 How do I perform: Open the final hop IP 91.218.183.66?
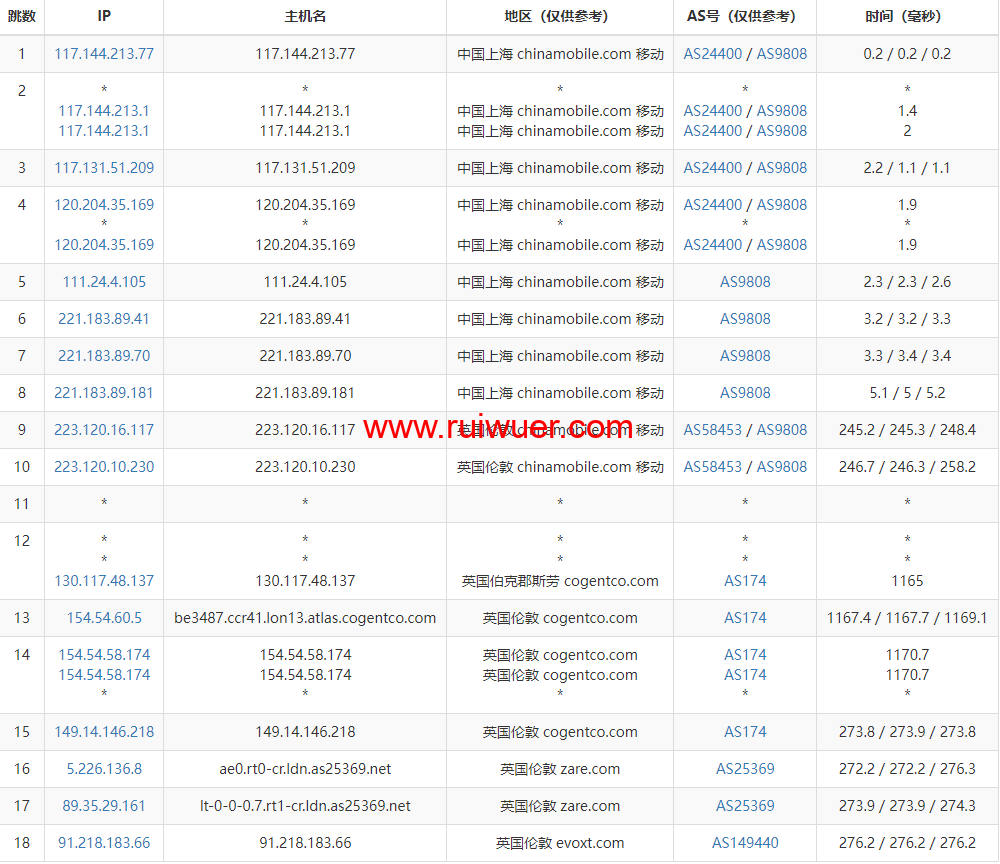point(104,843)
